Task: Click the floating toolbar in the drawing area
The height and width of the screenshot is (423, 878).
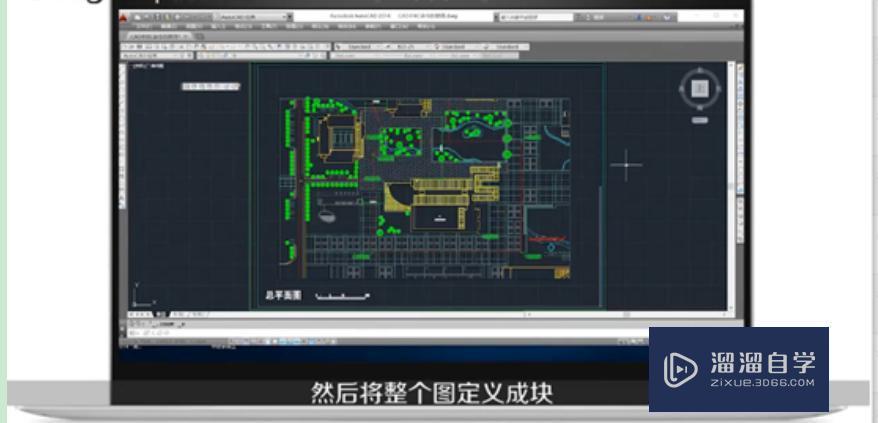Action: 211,86
